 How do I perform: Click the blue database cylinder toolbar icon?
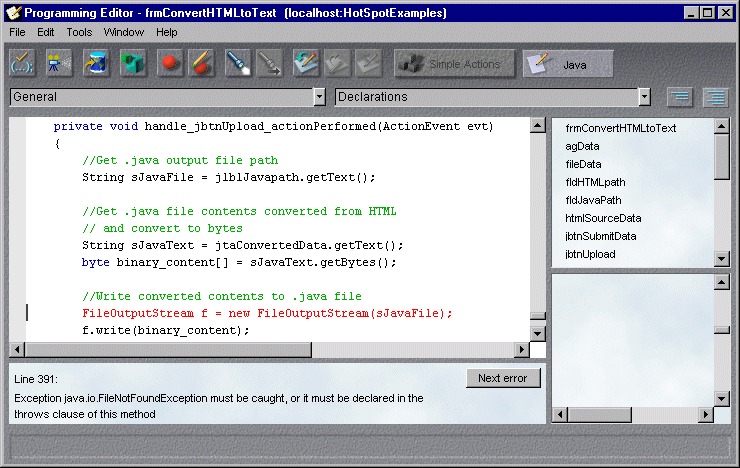[96, 63]
